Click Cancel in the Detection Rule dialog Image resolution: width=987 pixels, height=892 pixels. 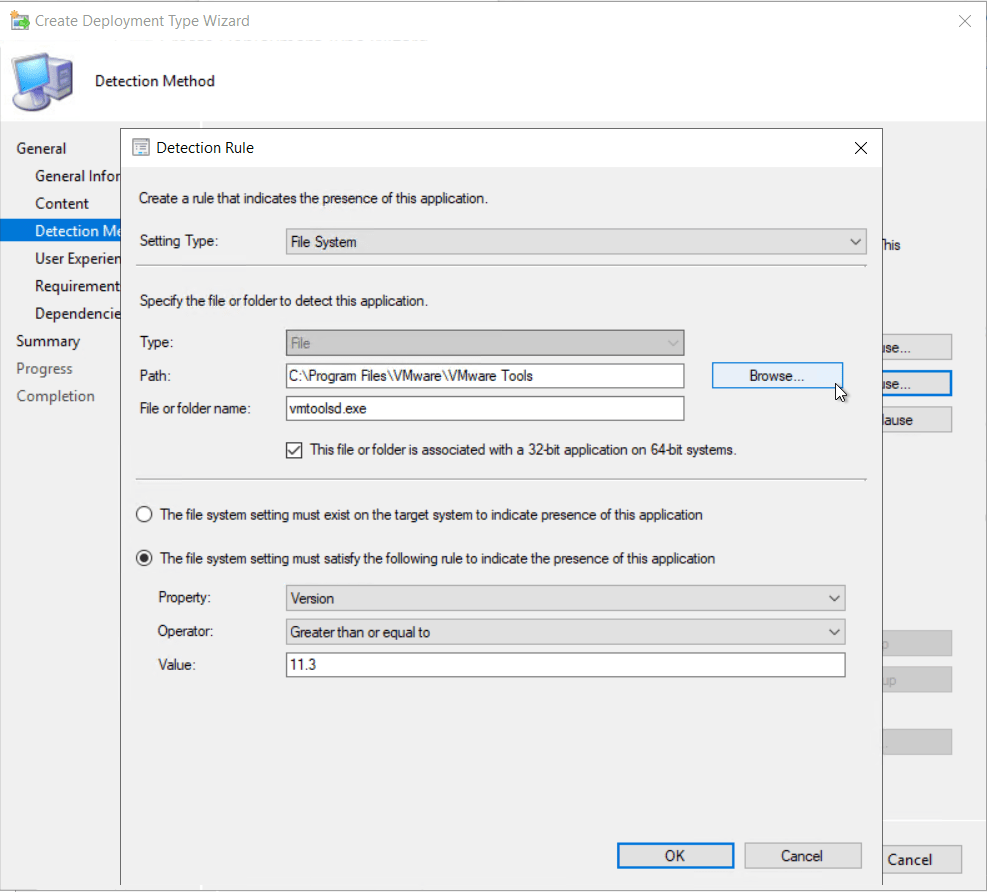(x=802, y=856)
